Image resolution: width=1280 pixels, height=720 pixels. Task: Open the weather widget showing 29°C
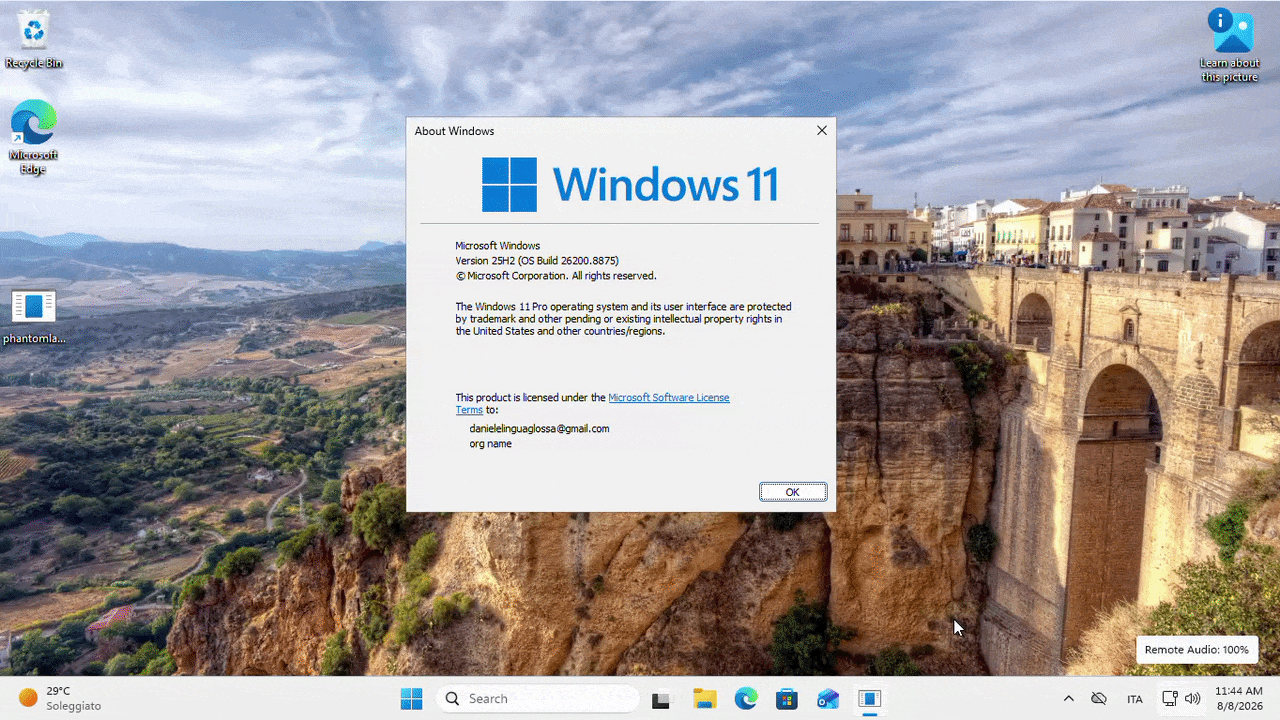pyautogui.click(x=60, y=698)
